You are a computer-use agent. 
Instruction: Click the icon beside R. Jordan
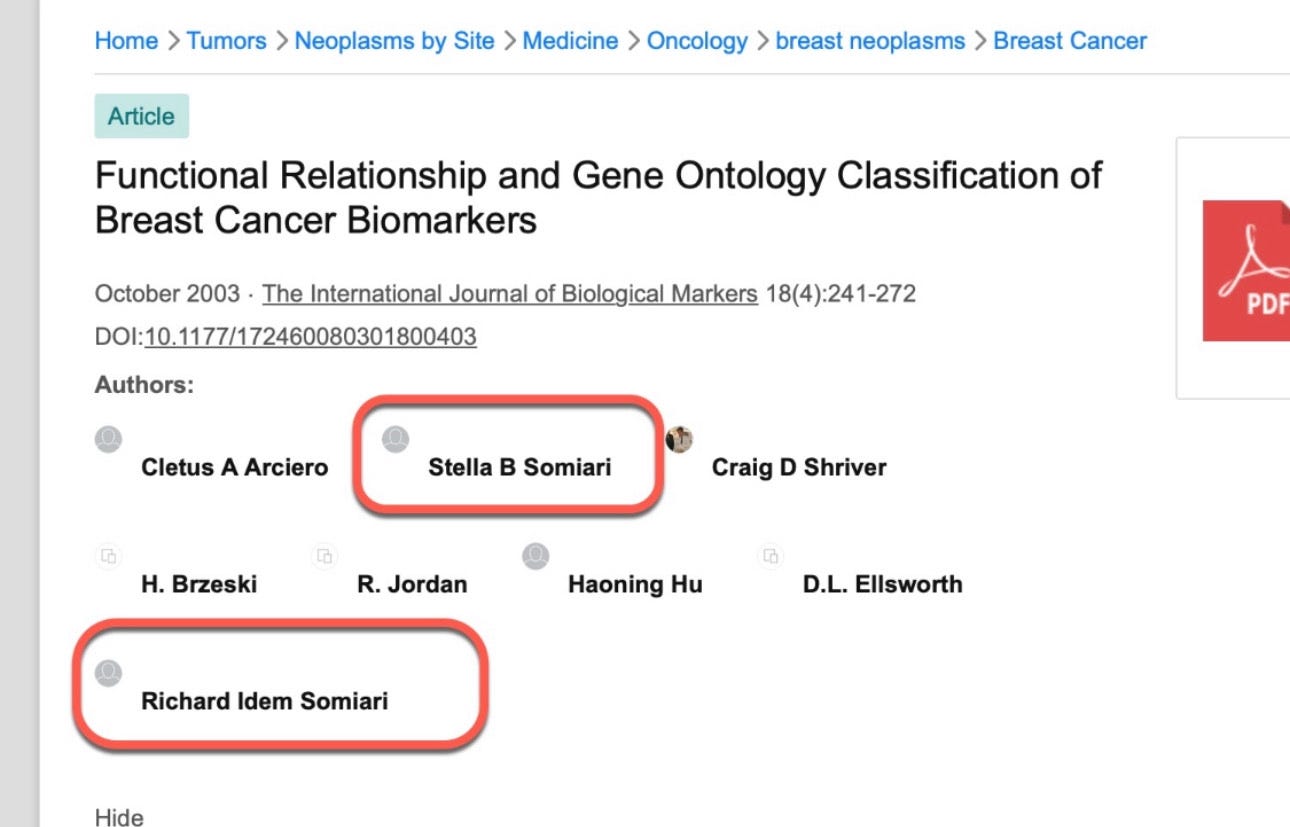(x=324, y=556)
